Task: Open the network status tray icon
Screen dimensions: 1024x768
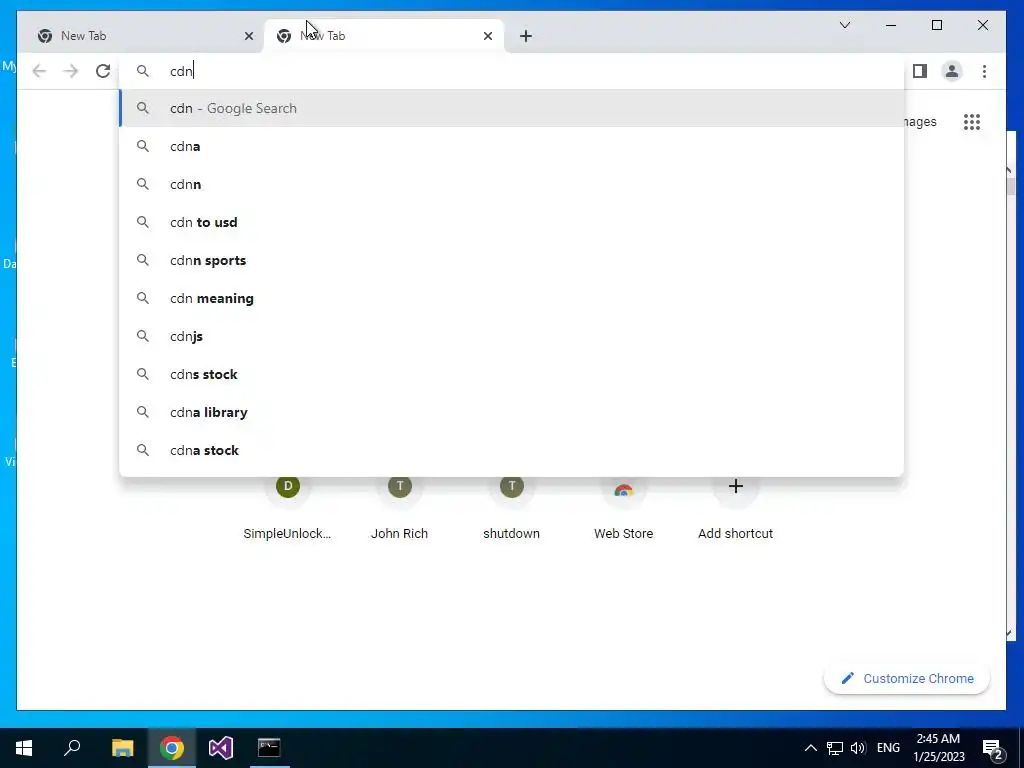Action: point(835,748)
